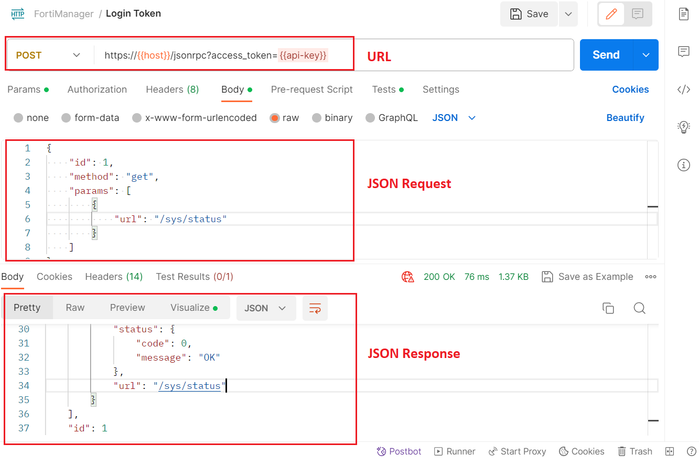Open the Pre-request Script tab

(x=311, y=89)
